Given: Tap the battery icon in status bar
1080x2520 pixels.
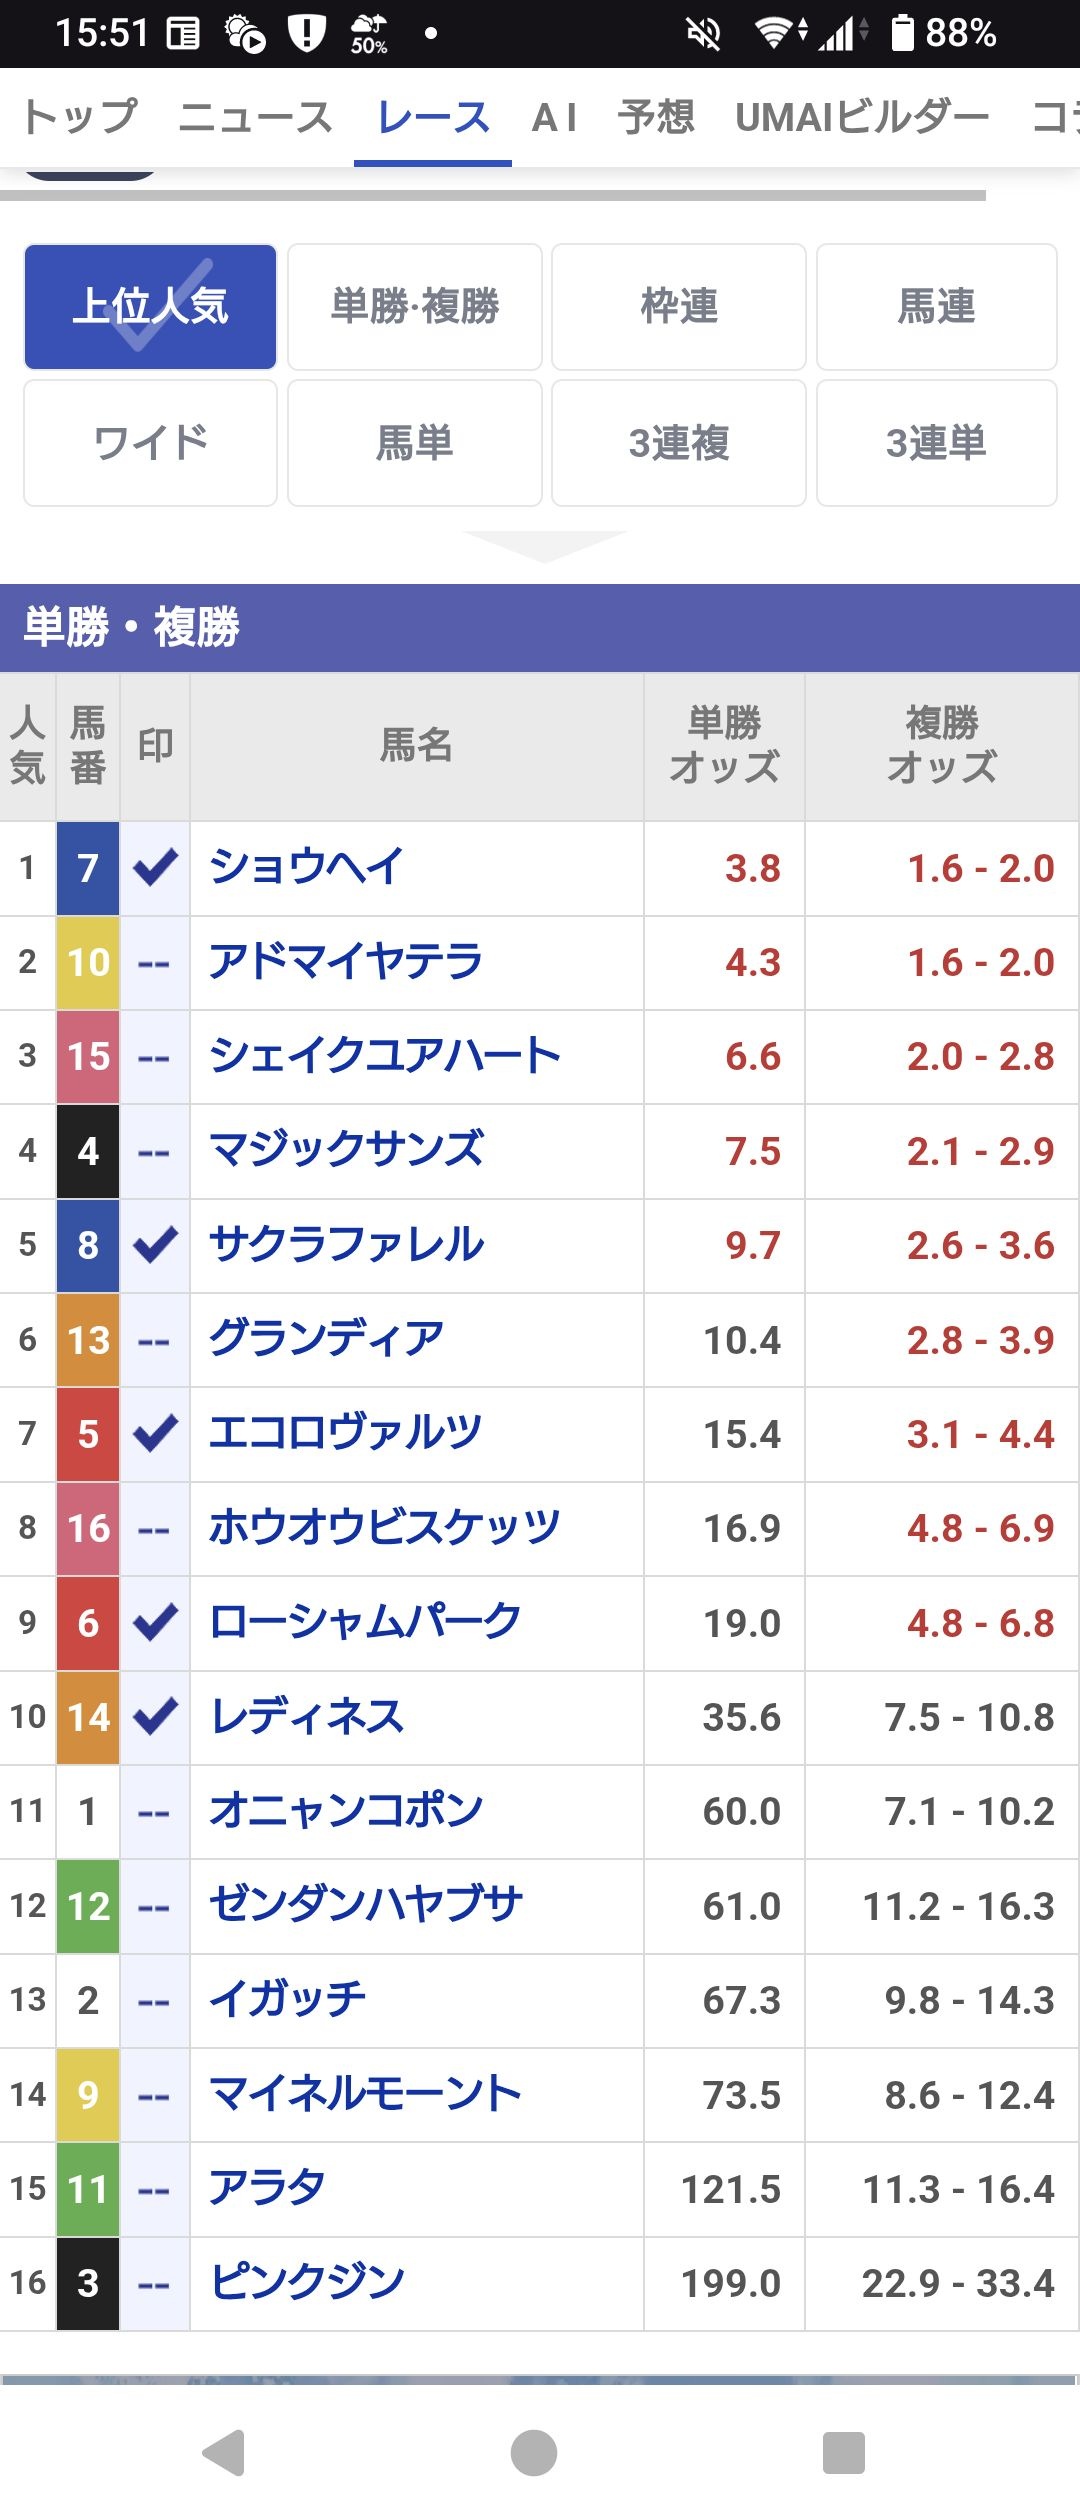Looking at the screenshot, I should click(x=902, y=32).
